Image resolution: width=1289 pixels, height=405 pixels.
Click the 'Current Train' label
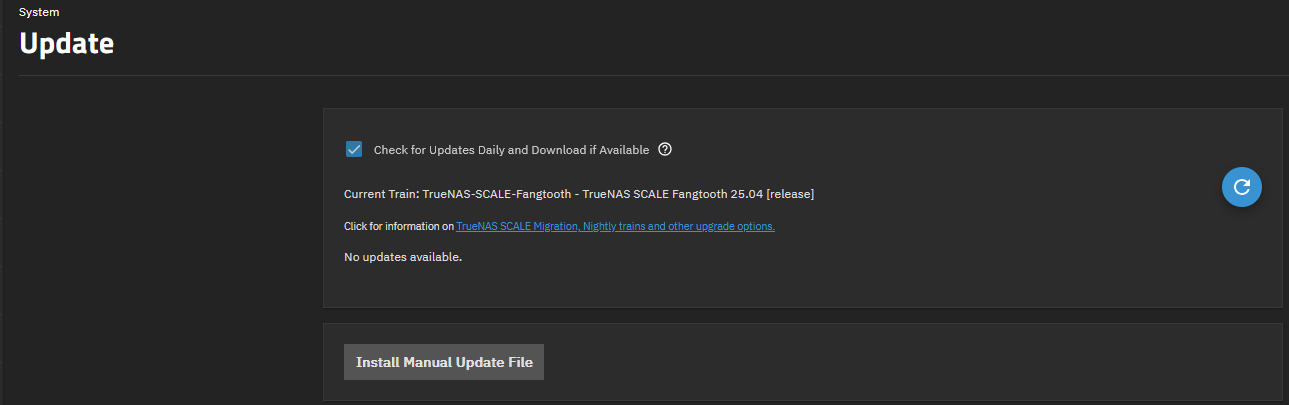[382, 194]
